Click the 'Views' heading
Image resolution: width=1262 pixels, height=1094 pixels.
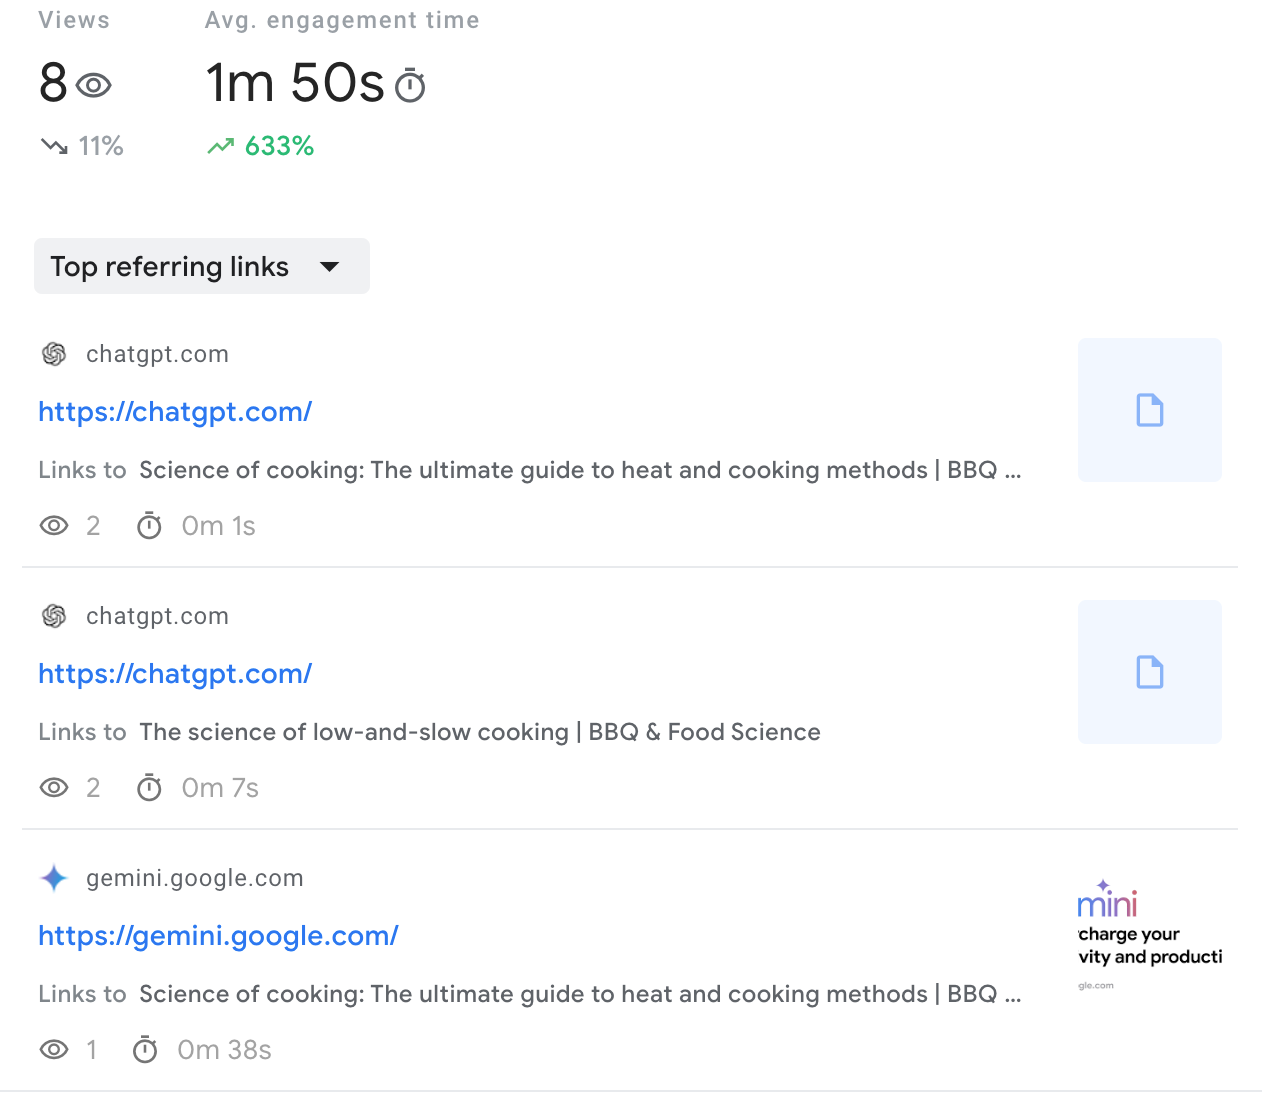pyautogui.click(x=74, y=20)
